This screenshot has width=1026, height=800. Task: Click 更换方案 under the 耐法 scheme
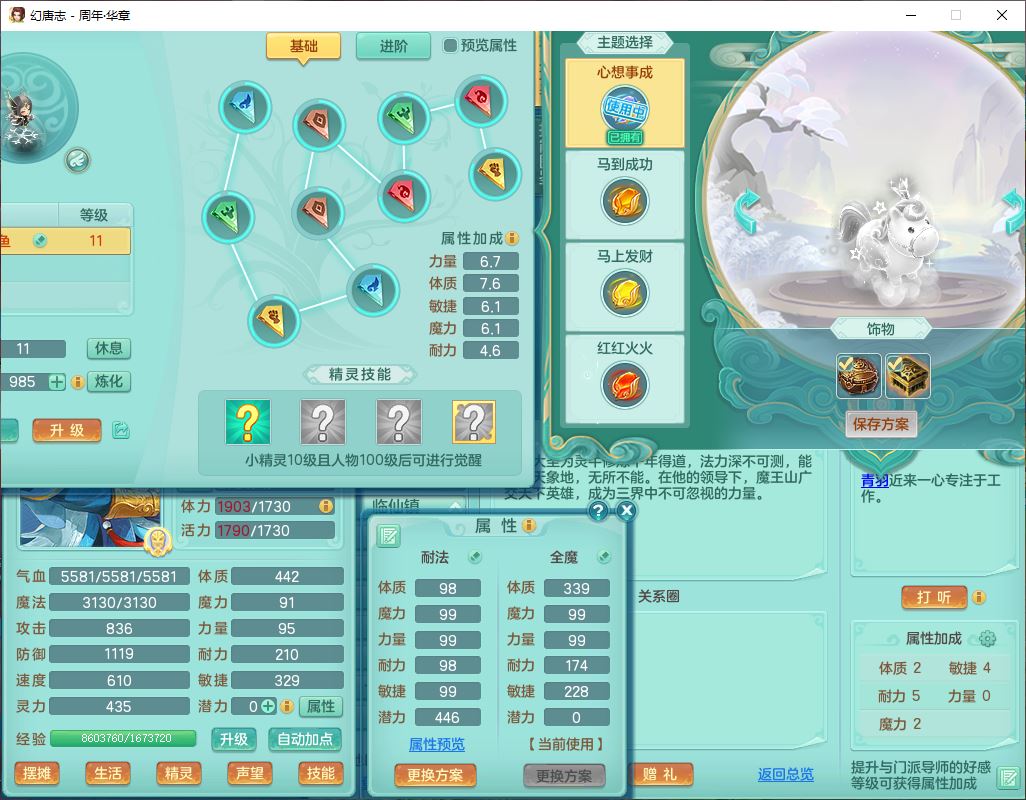coord(434,776)
